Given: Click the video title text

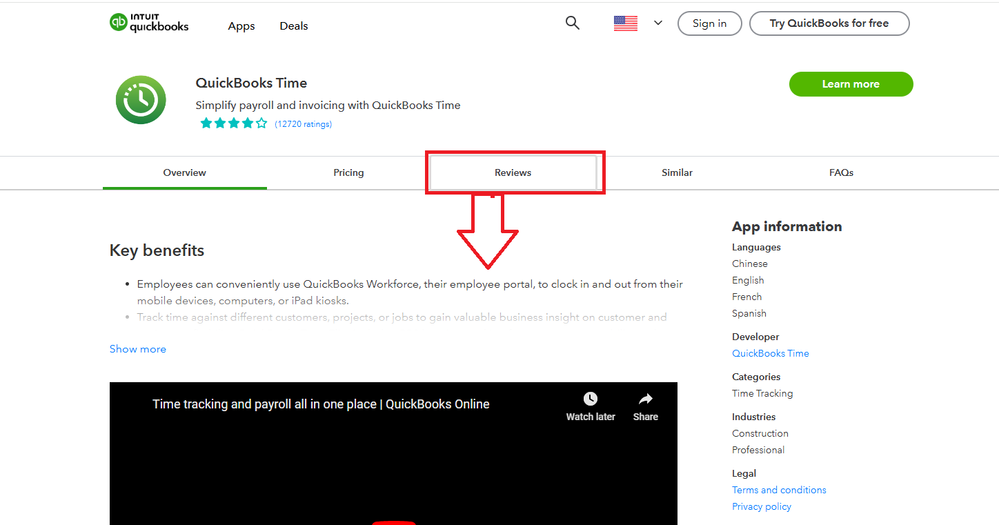Looking at the screenshot, I should [321, 404].
